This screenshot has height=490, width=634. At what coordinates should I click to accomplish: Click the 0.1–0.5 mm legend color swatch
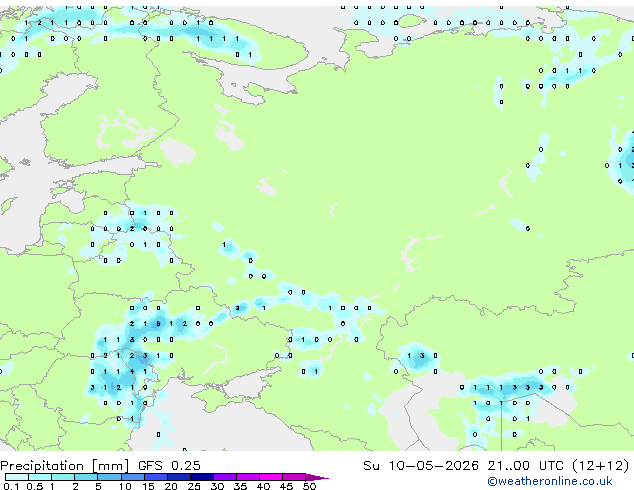click(x=17, y=477)
